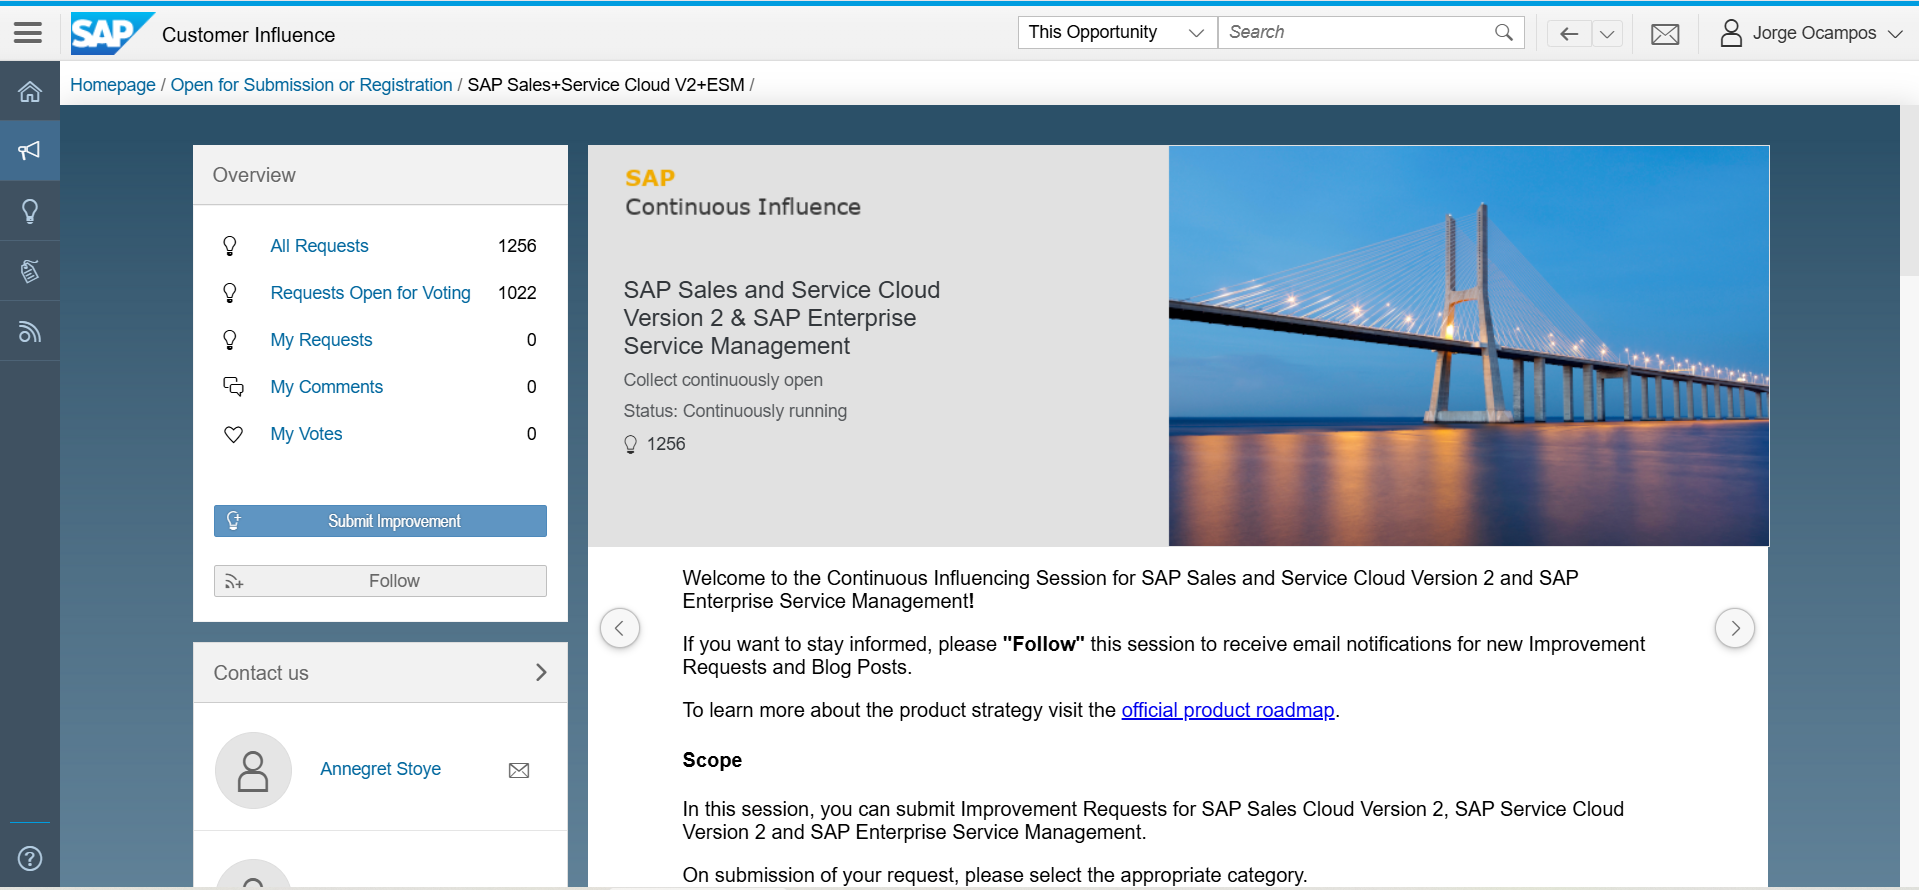
Task: Expand the Contact us section chevron
Action: pyautogui.click(x=541, y=673)
